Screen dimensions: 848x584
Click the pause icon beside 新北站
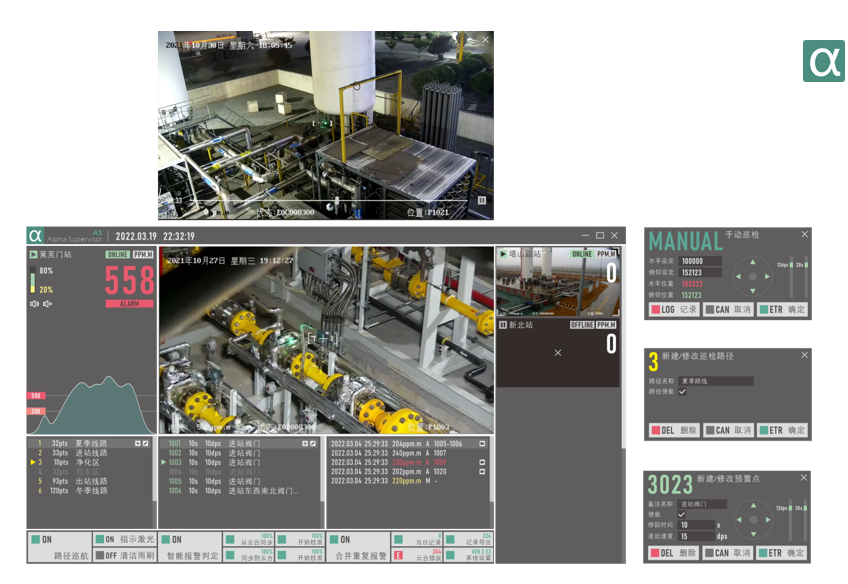pos(503,325)
